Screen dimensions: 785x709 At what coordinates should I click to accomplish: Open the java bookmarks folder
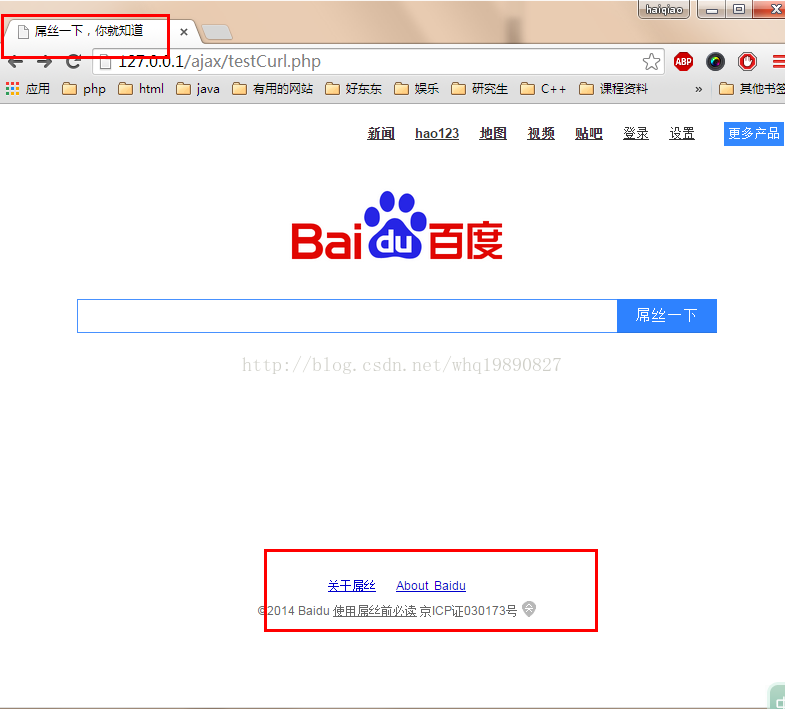tap(198, 89)
